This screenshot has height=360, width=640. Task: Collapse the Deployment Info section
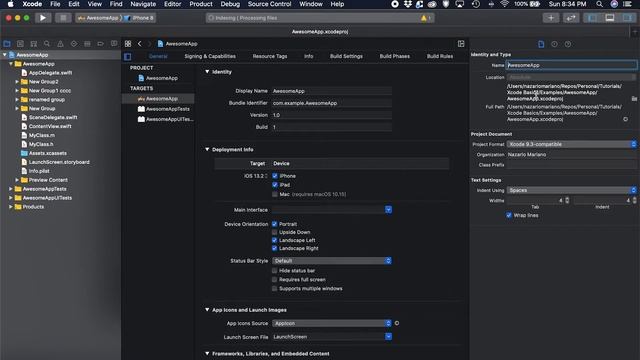[x=207, y=149]
